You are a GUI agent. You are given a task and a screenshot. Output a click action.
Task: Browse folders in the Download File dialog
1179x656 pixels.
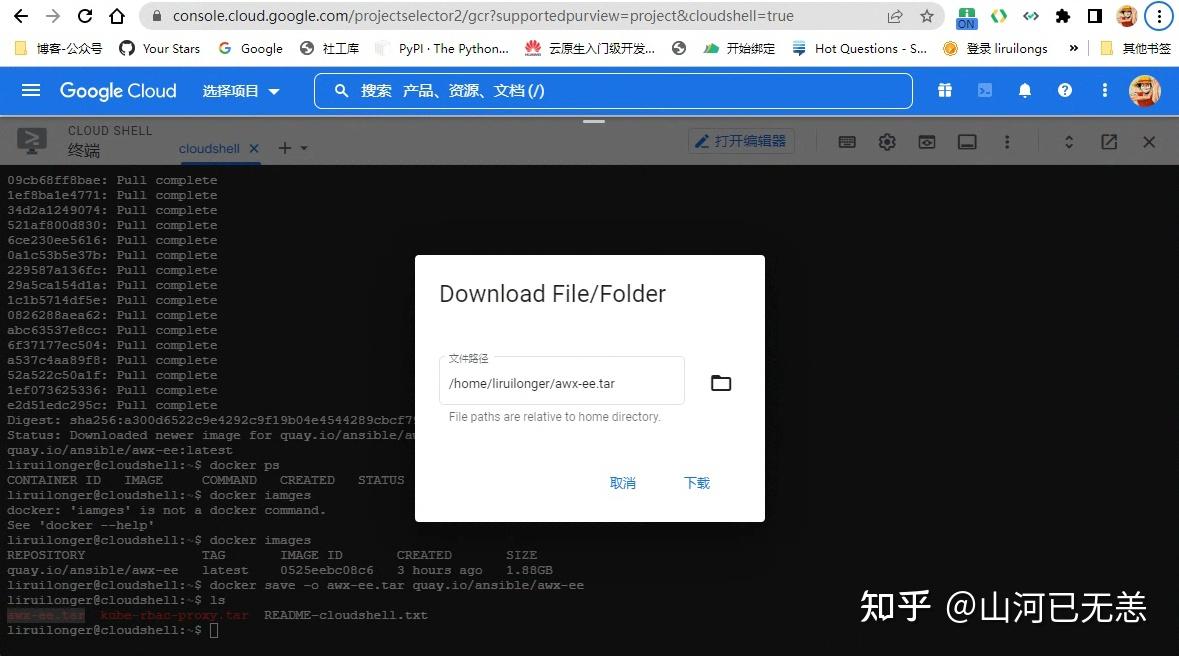point(720,383)
